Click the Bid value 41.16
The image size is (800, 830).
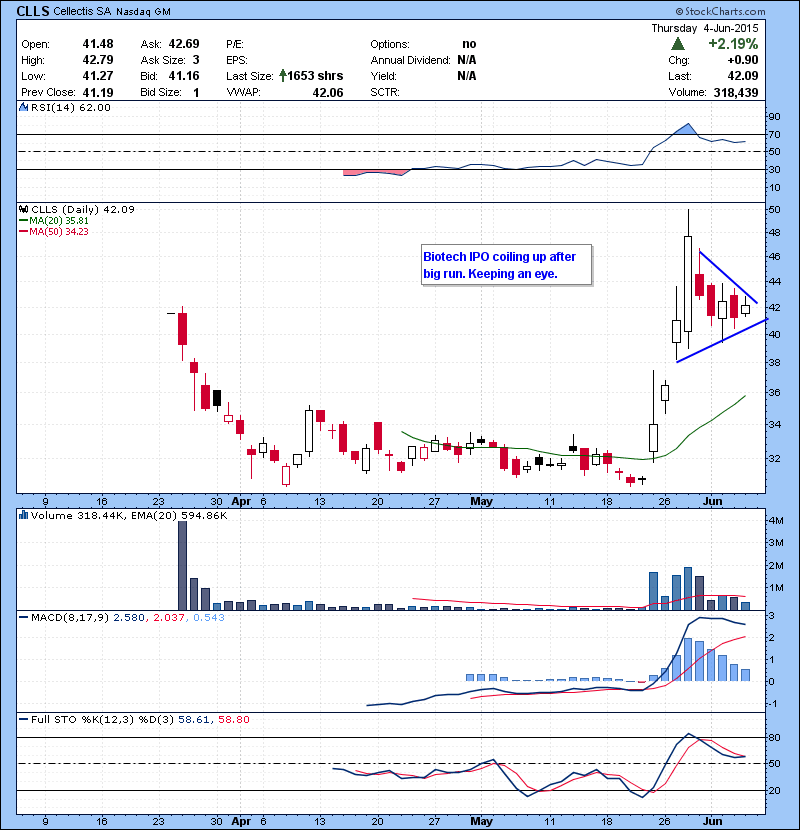pos(184,76)
